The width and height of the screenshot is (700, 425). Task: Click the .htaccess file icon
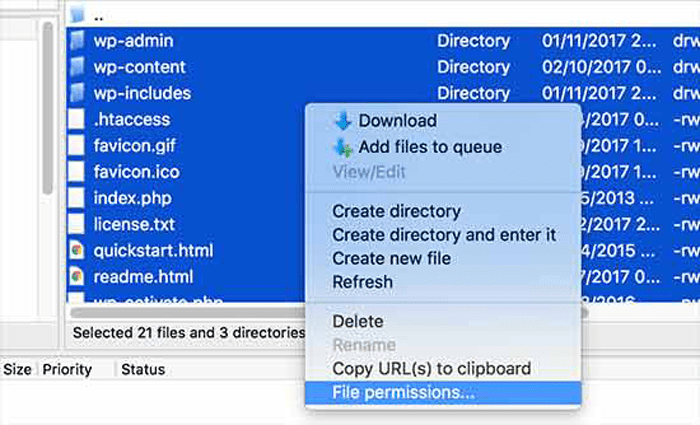[76, 120]
